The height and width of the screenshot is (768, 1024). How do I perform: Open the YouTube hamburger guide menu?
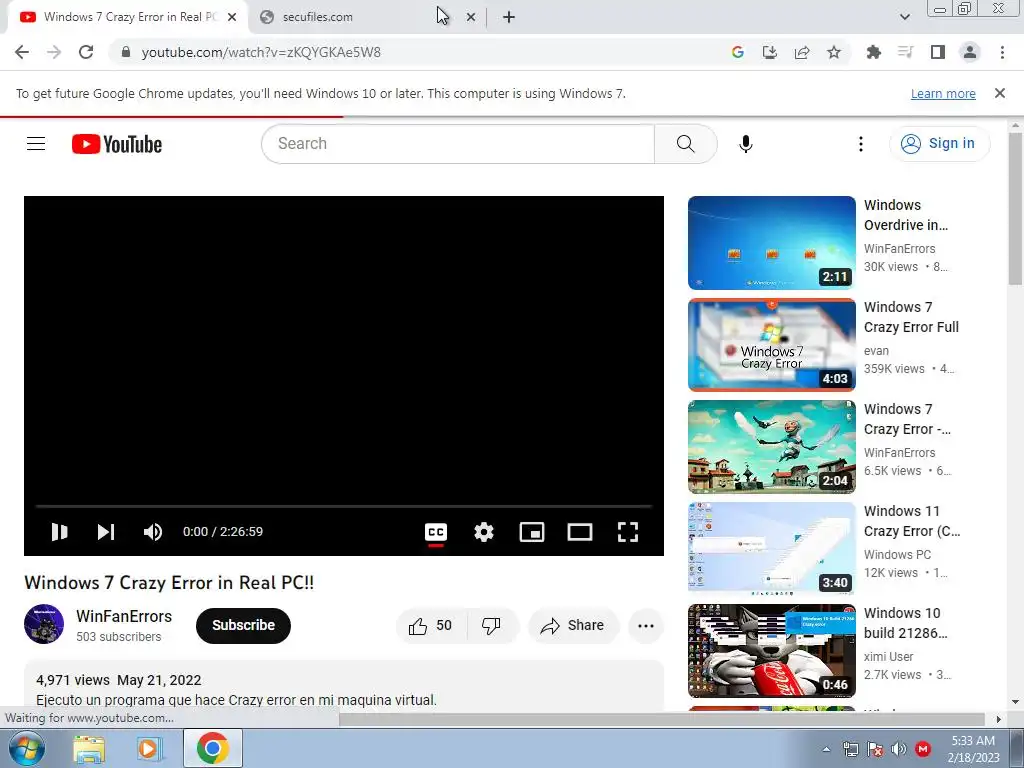[x=36, y=144]
